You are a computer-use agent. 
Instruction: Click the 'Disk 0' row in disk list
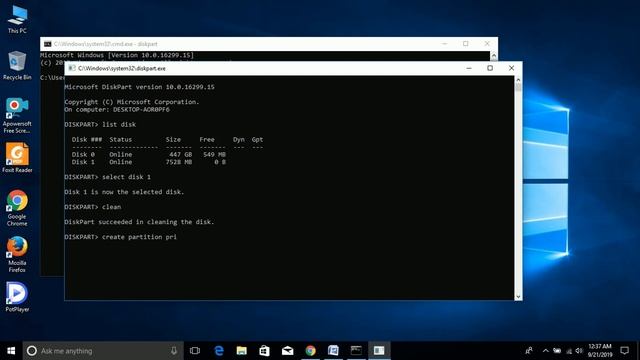(149, 155)
